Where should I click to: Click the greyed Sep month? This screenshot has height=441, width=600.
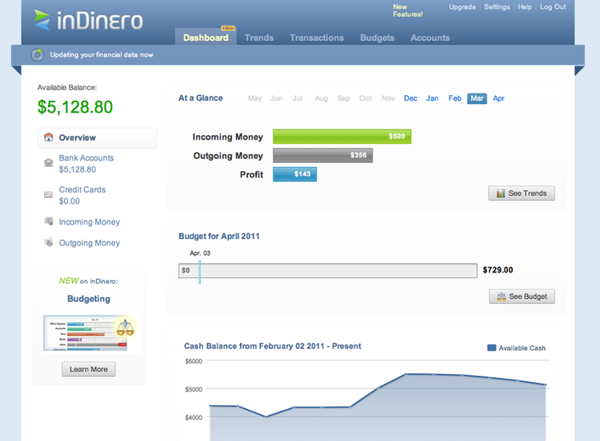343,98
